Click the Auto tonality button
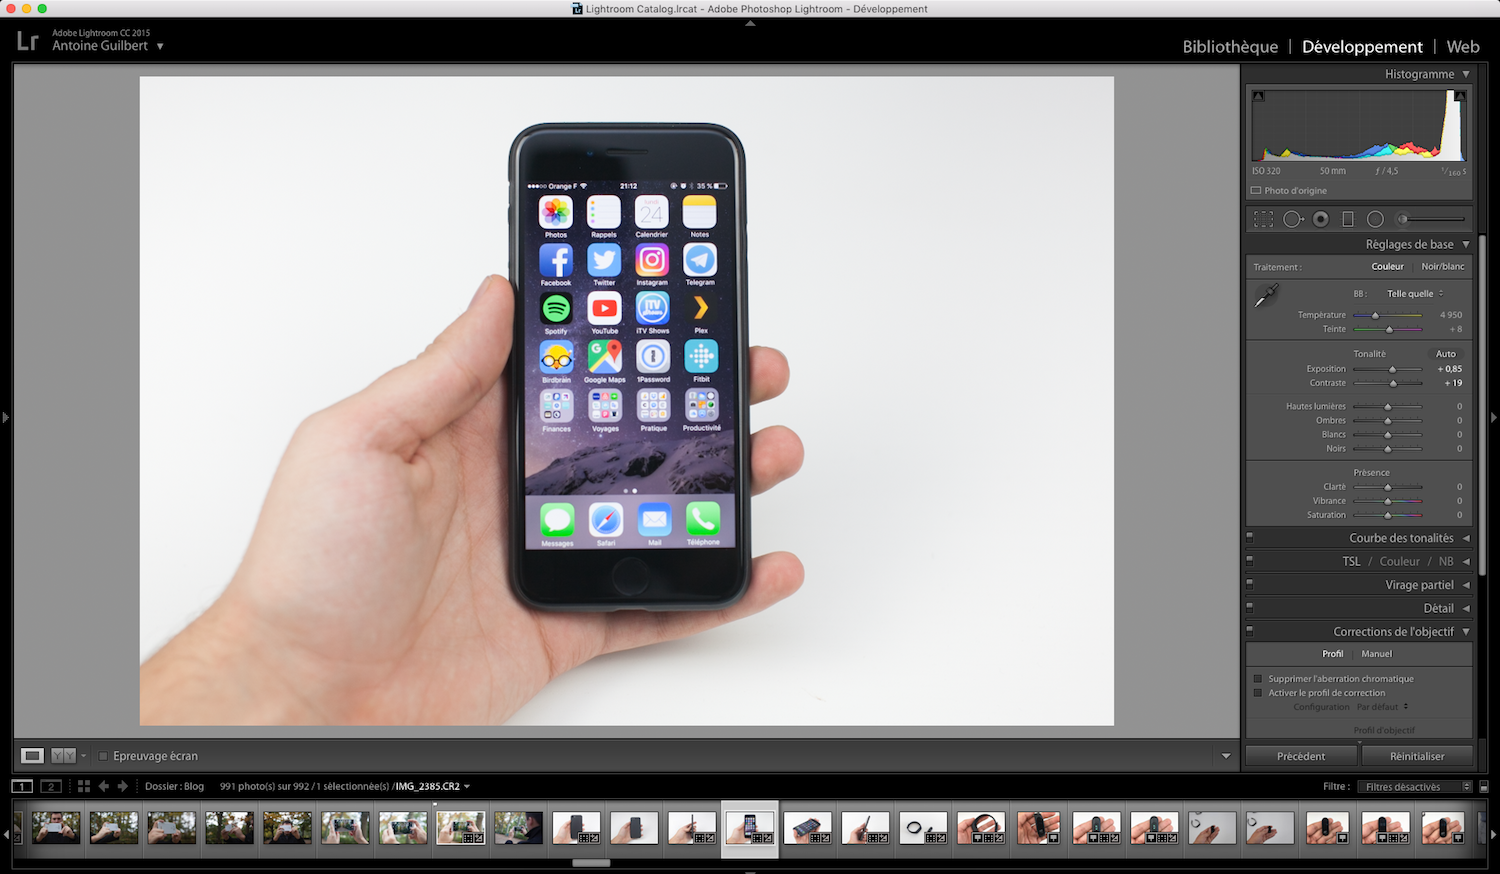Viewport: 1500px width, 874px height. 1446,354
